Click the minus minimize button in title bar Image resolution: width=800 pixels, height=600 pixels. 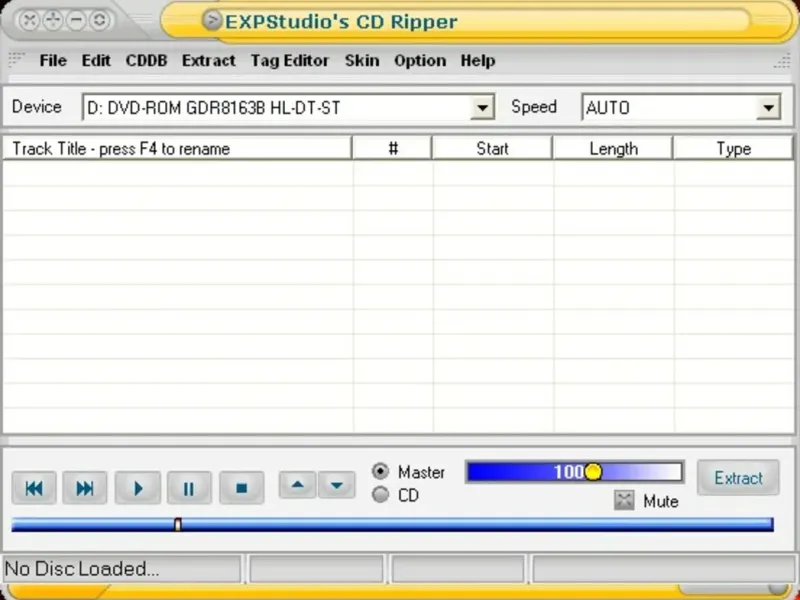point(76,20)
